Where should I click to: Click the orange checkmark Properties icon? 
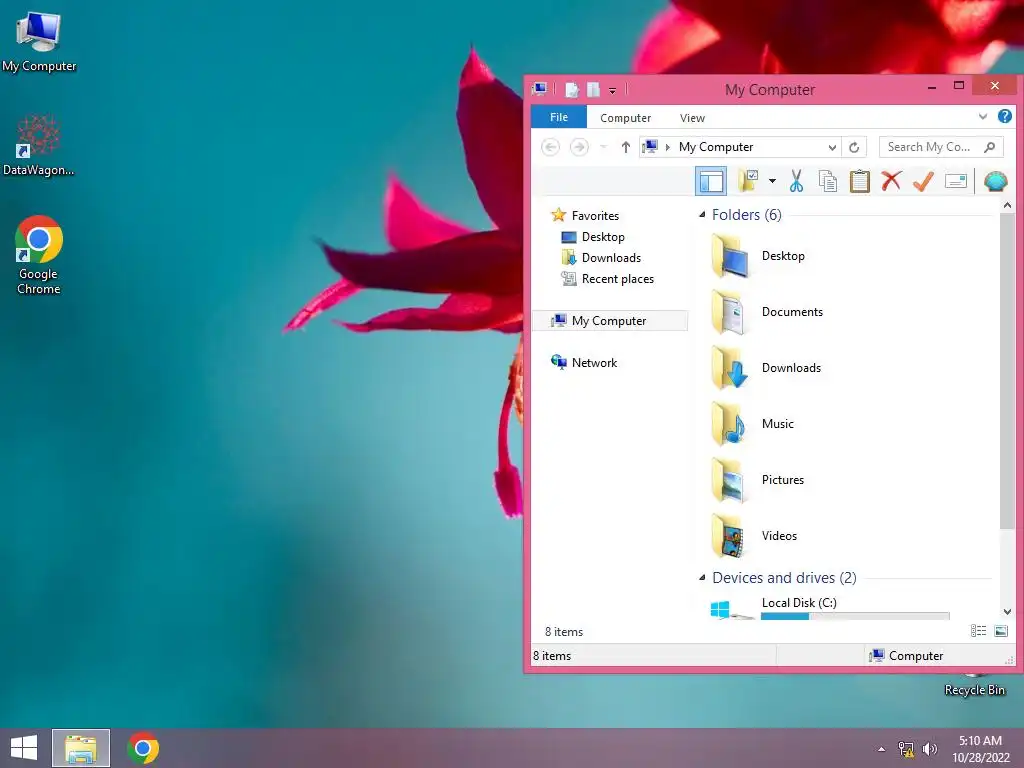923,181
